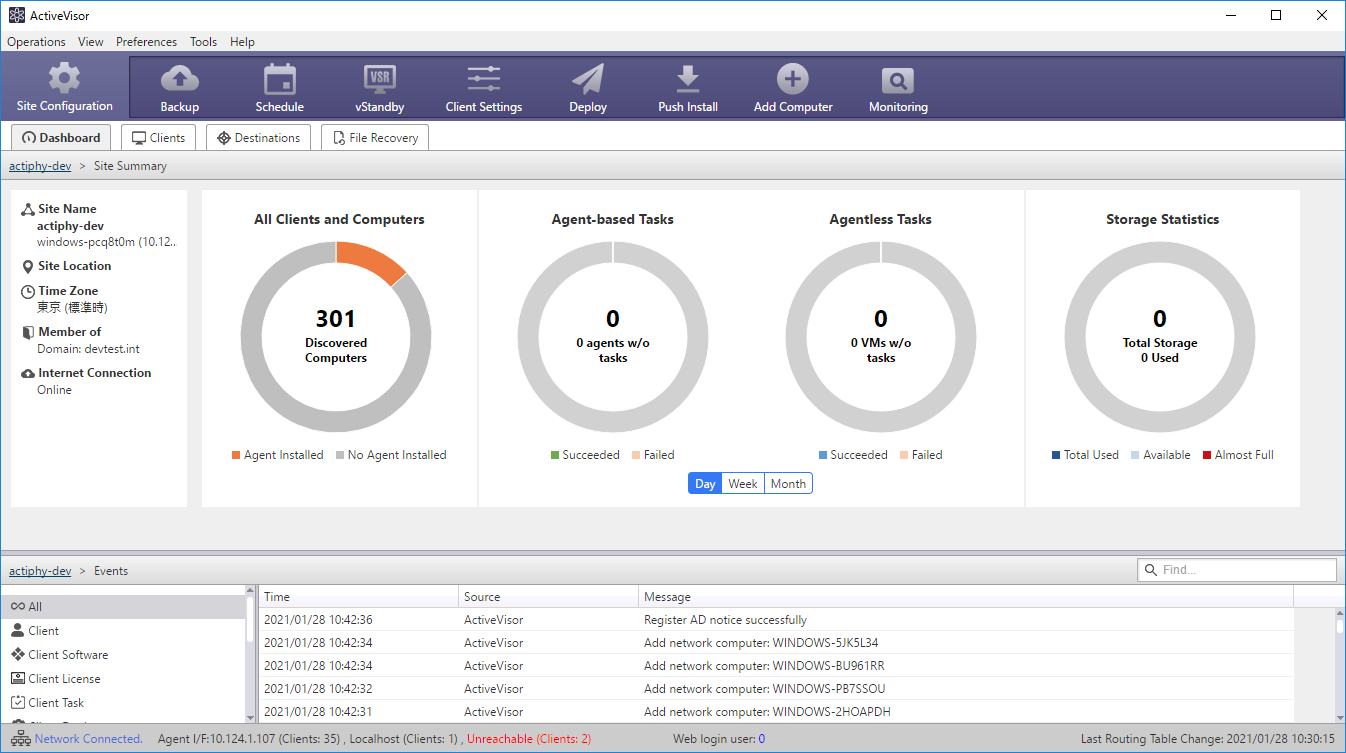This screenshot has height=753, width=1346.
Task: Click the Member of domain icon
Action: pyautogui.click(x=28, y=332)
